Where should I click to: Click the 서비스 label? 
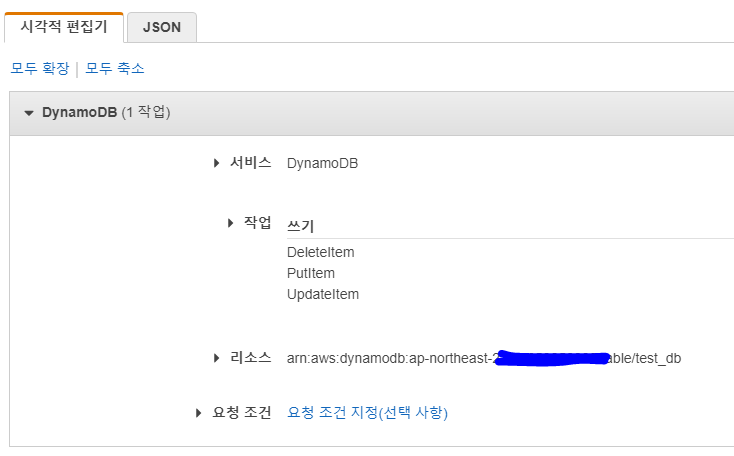(250, 163)
